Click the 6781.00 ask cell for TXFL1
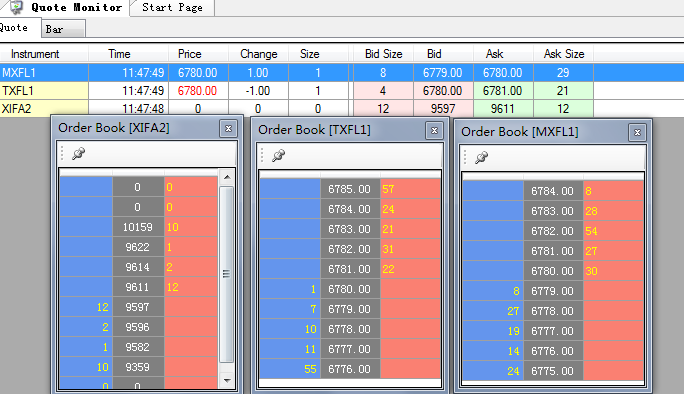Viewport: 684px width, 394px height. click(x=503, y=91)
